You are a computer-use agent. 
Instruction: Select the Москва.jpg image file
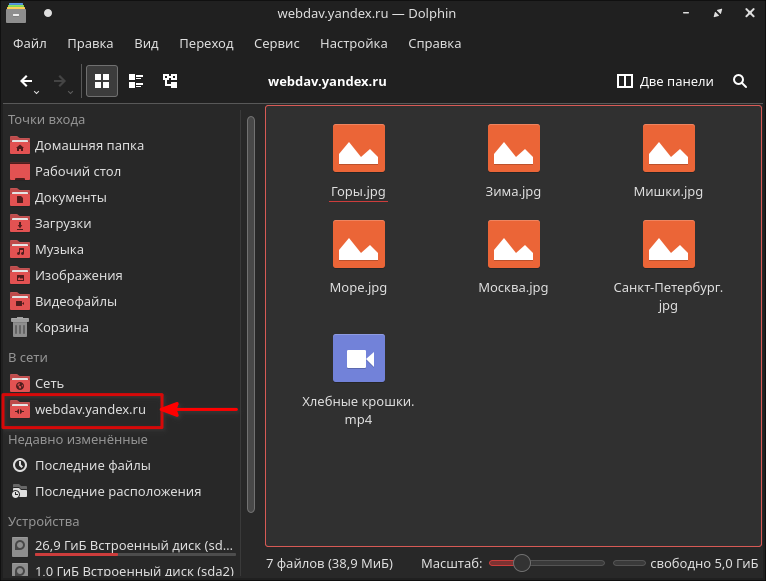pyautogui.click(x=513, y=258)
